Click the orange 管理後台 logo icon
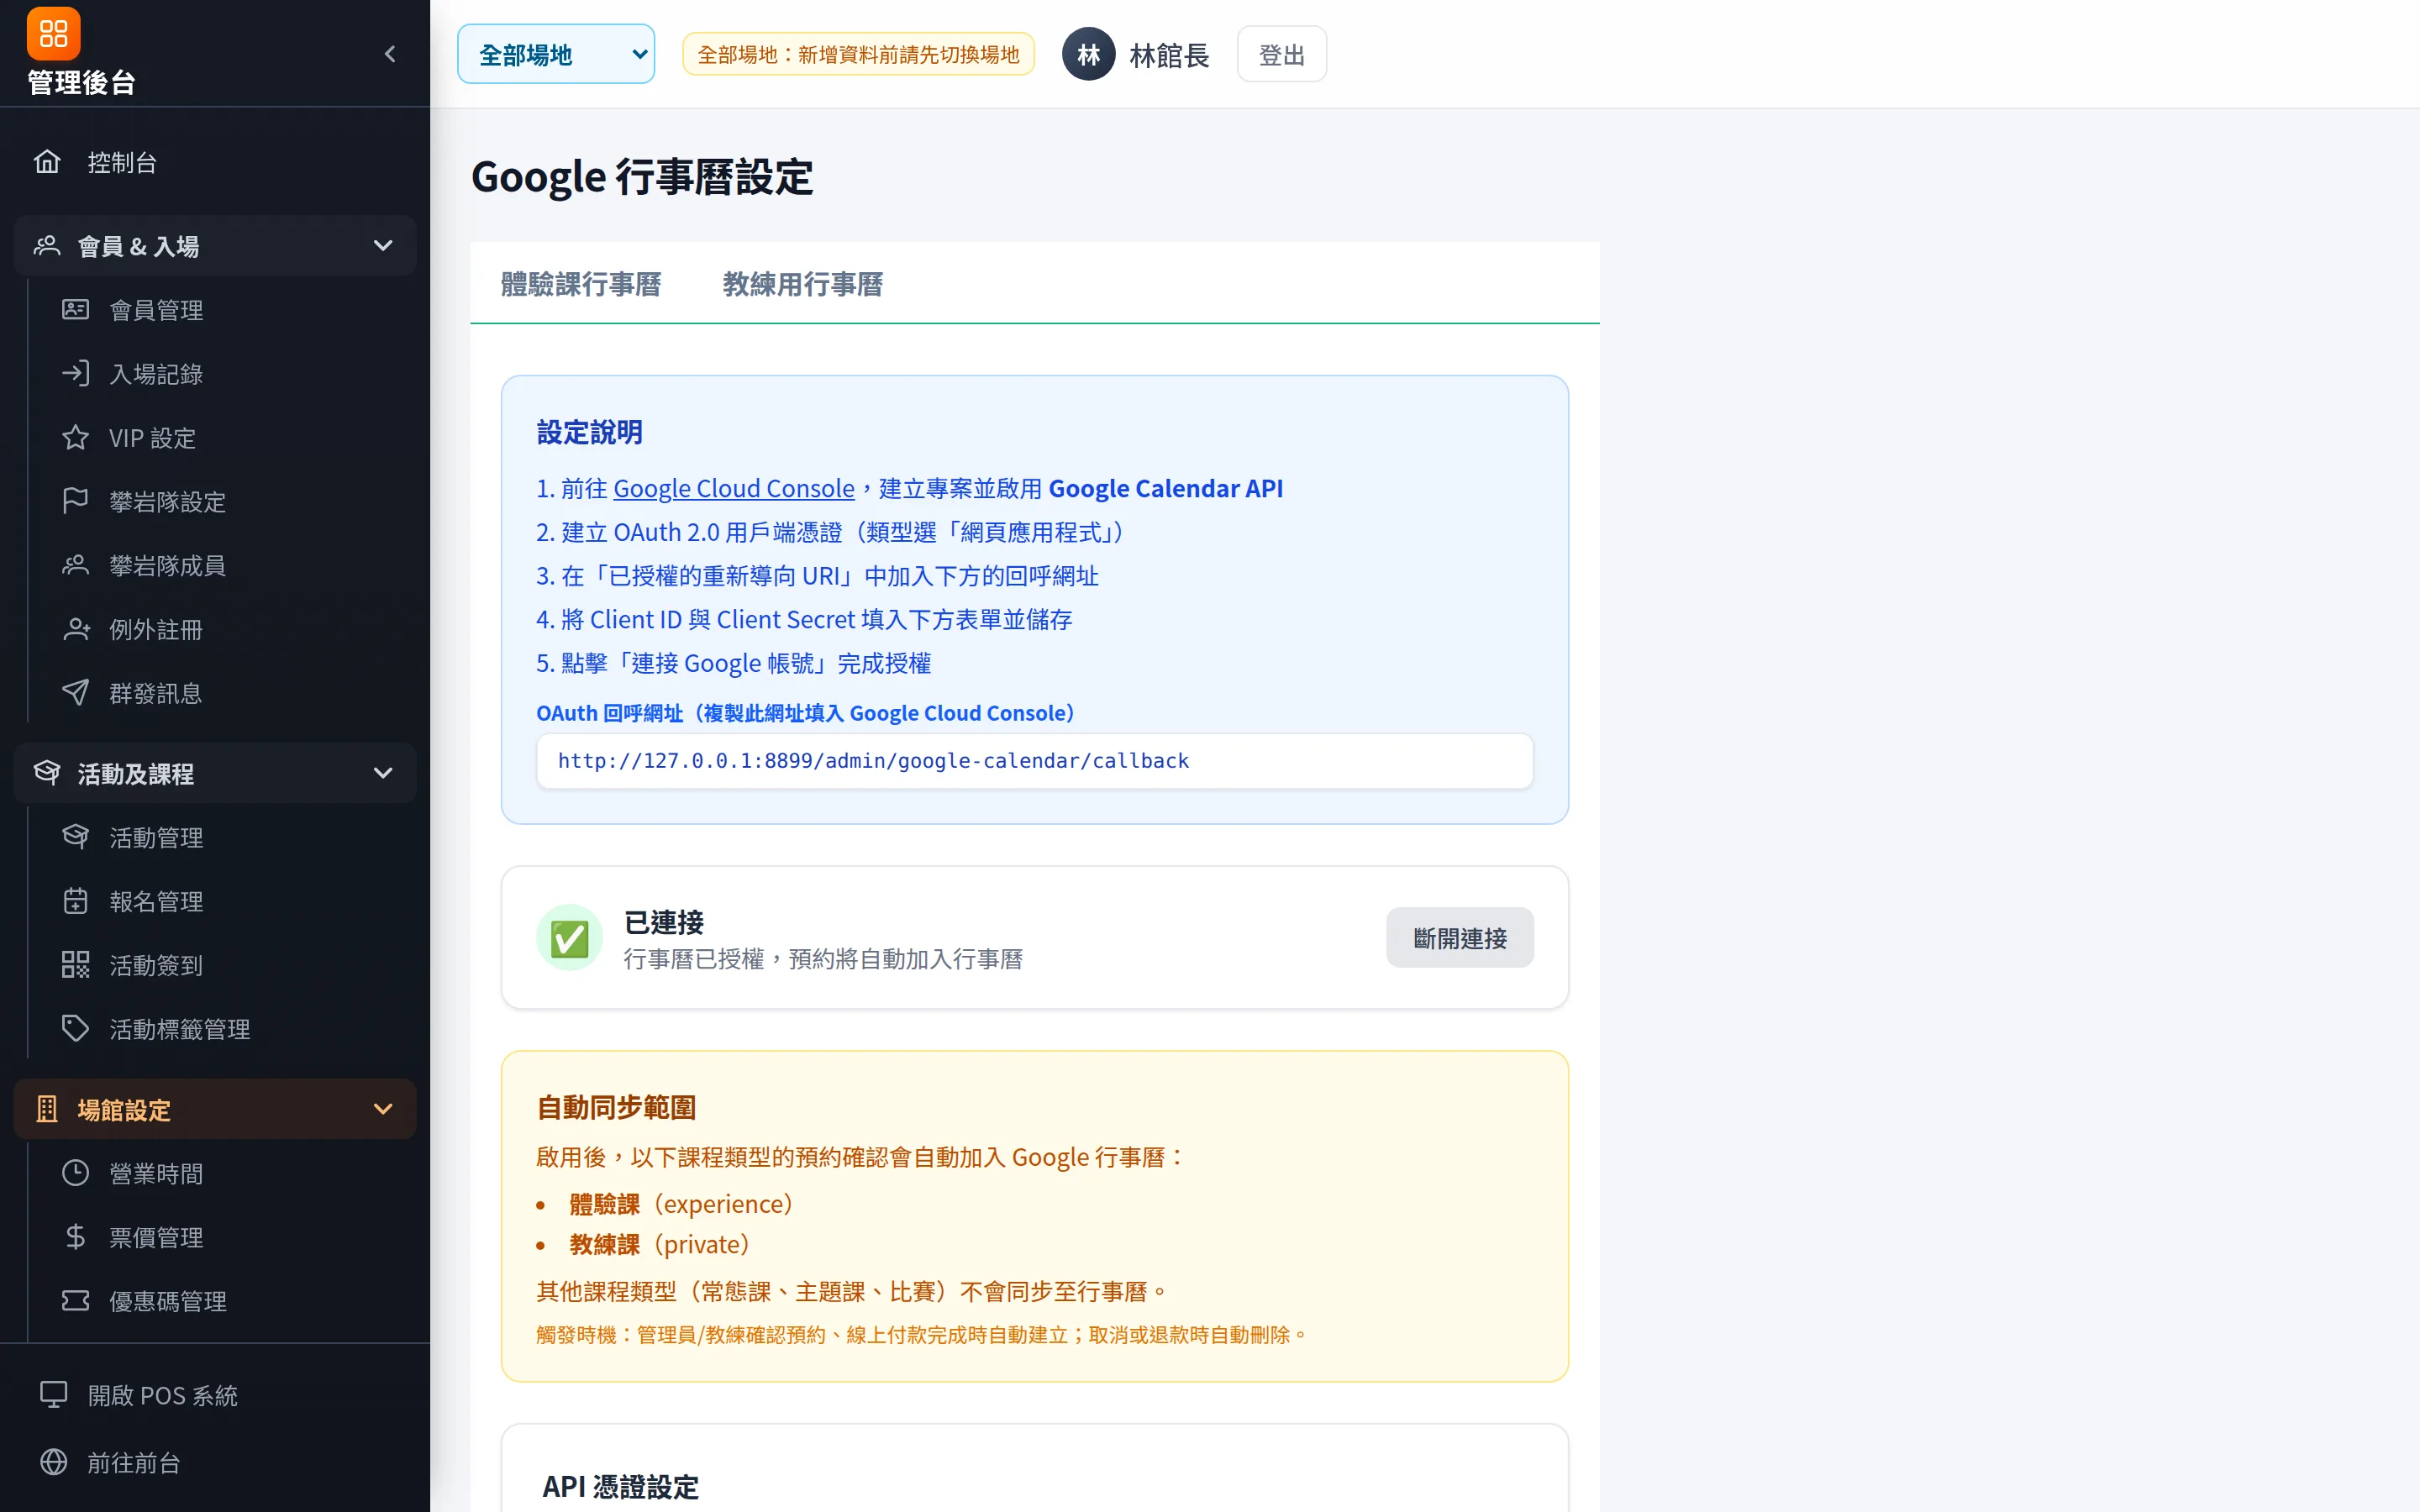The width and height of the screenshot is (2420, 1512). [x=53, y=34]
